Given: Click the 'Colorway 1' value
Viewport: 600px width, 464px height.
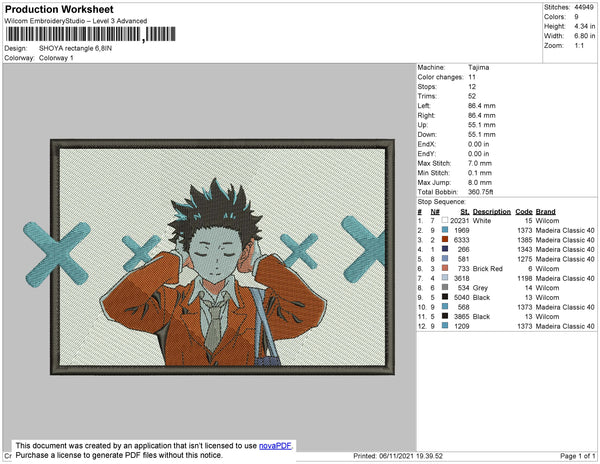Looking at the screenshot, I should 56,58.
